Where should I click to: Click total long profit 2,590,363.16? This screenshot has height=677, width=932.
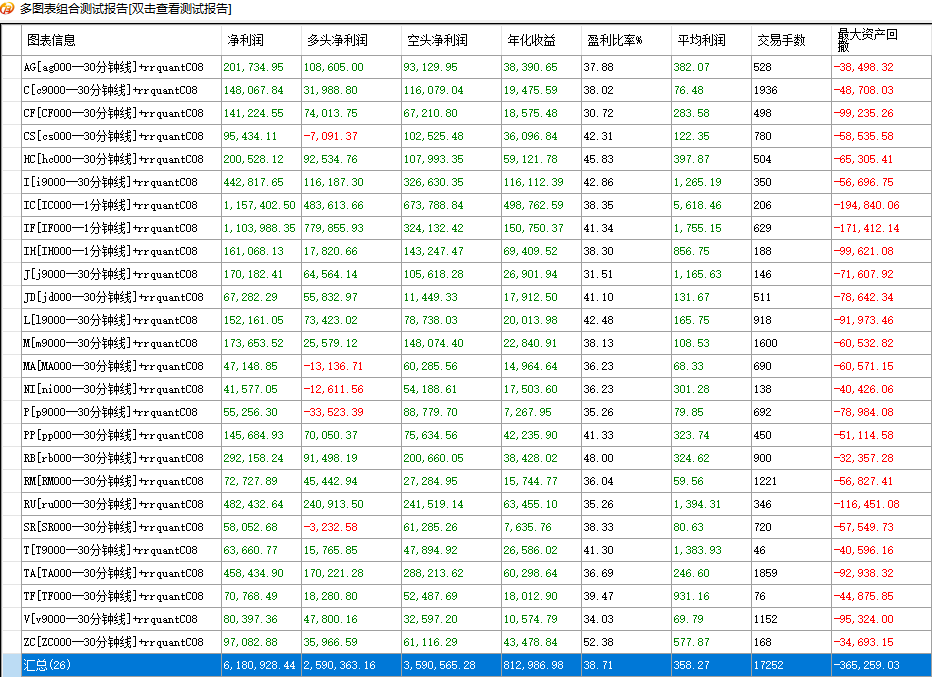(x=339, y=665)
